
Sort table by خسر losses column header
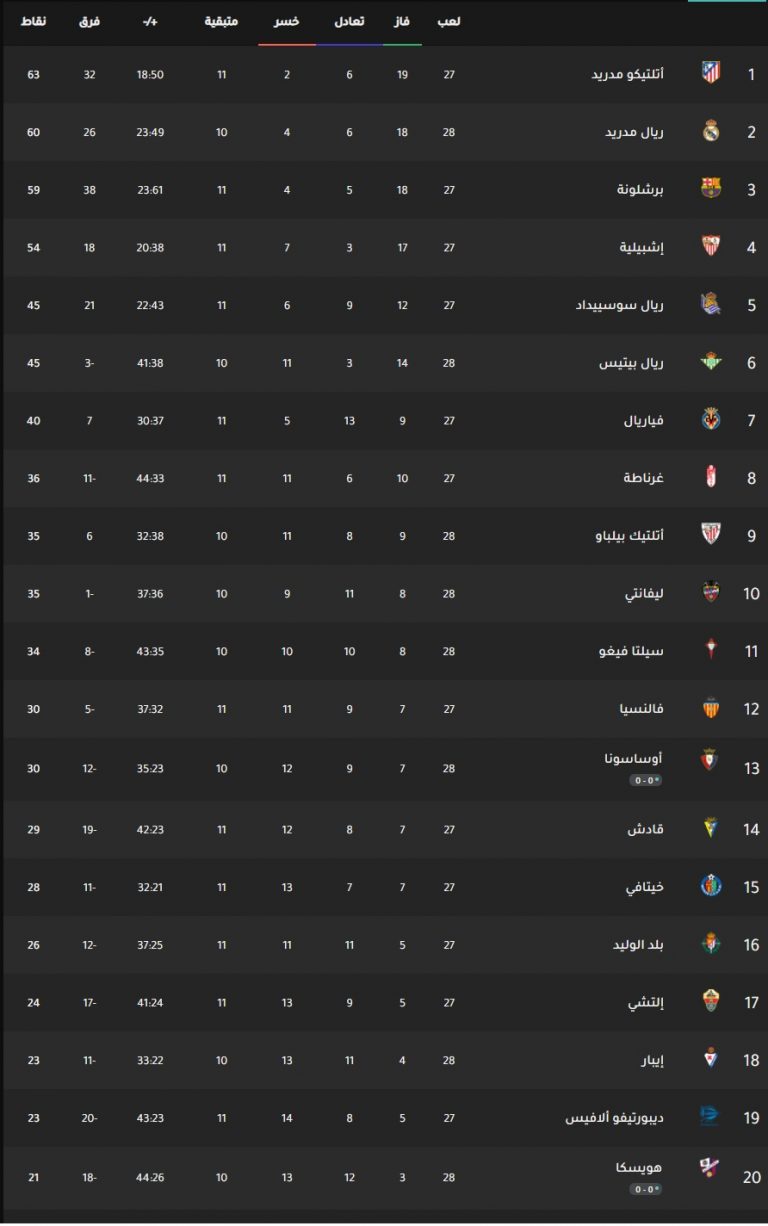click(287, 21)
